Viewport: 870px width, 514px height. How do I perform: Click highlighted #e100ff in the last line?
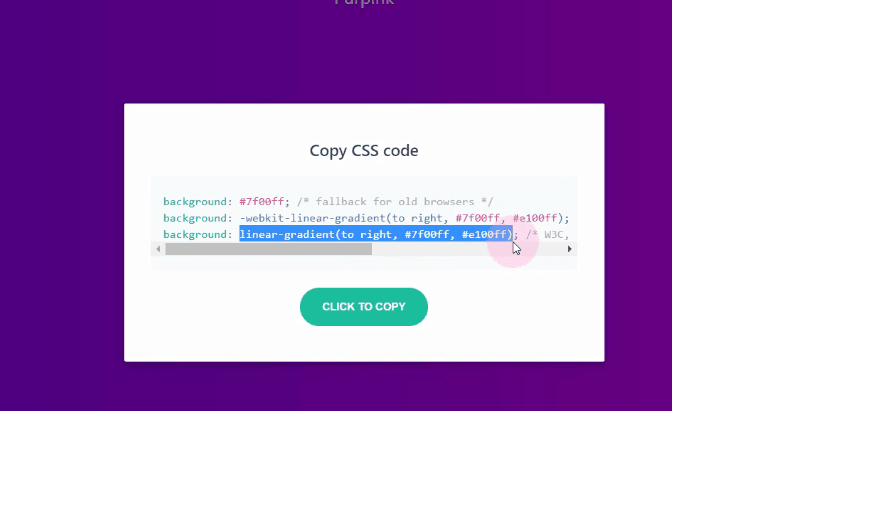pyautogui.click(x=484, y=234)
